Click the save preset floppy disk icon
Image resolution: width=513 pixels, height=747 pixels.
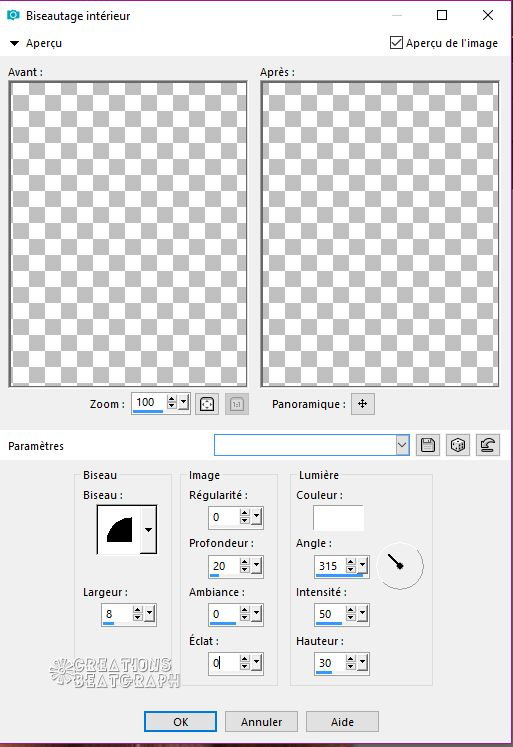[428, 445]
